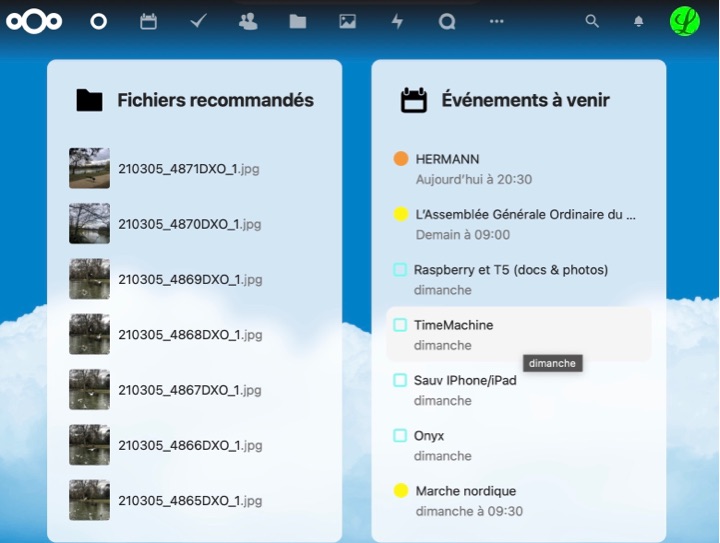Check the Onyx task checkbox
This screenshot has height=543, width=720.
pyautogui.click(x=400, y=436)
